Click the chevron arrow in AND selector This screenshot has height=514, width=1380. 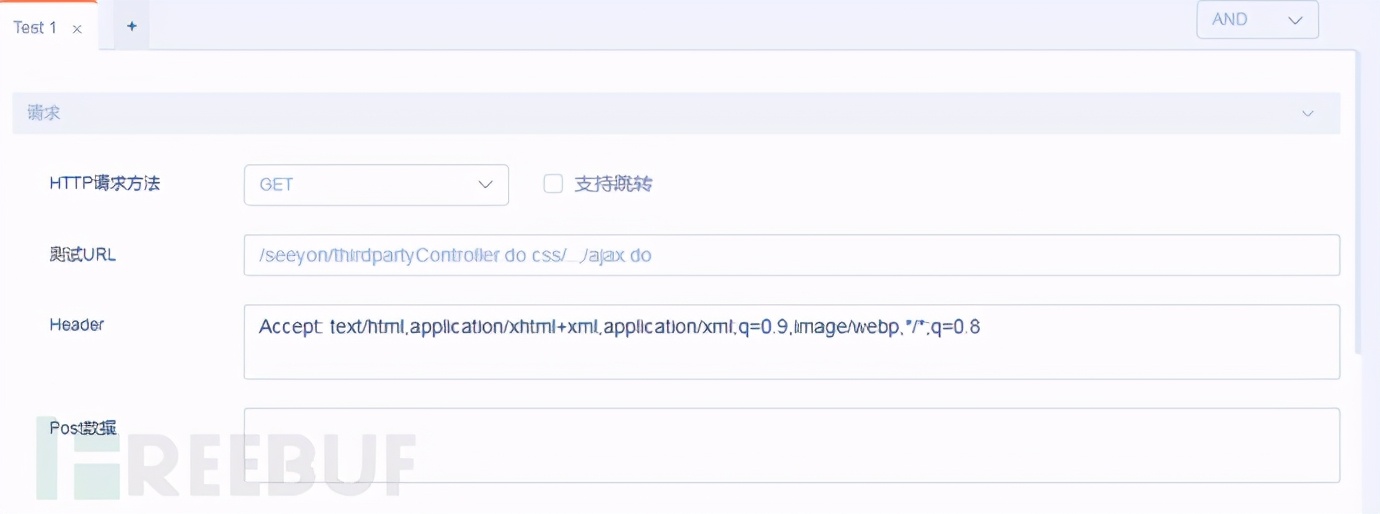(x=1295, y=20)
